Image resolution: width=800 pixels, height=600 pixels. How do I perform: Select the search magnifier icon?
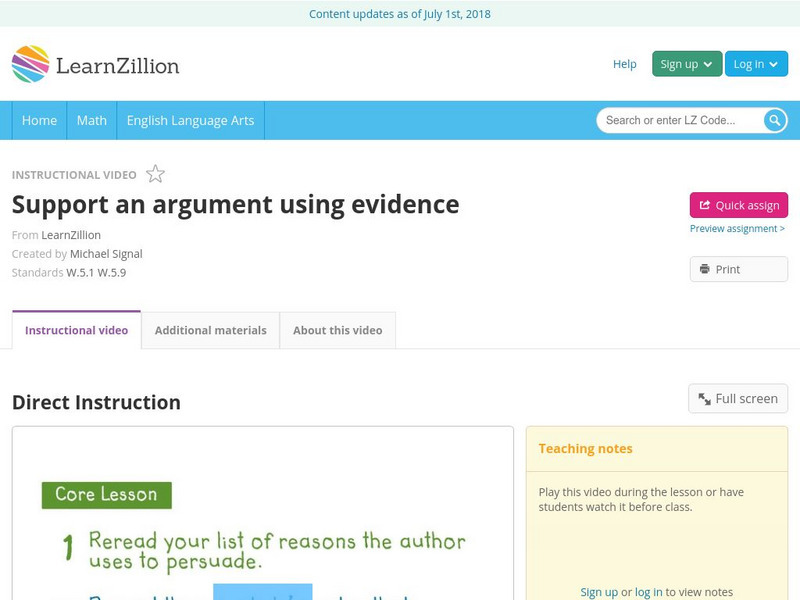point(773,120)
